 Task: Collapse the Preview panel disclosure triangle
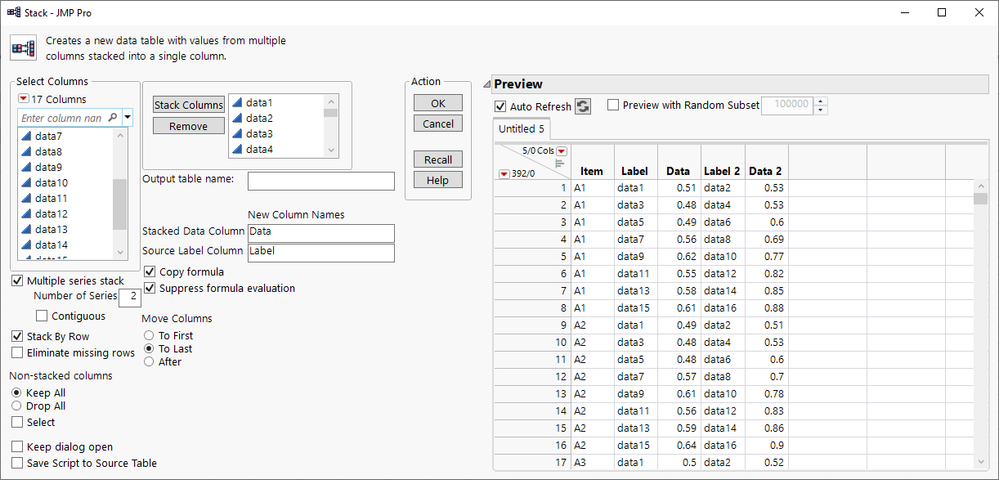(x=487, y=85)
